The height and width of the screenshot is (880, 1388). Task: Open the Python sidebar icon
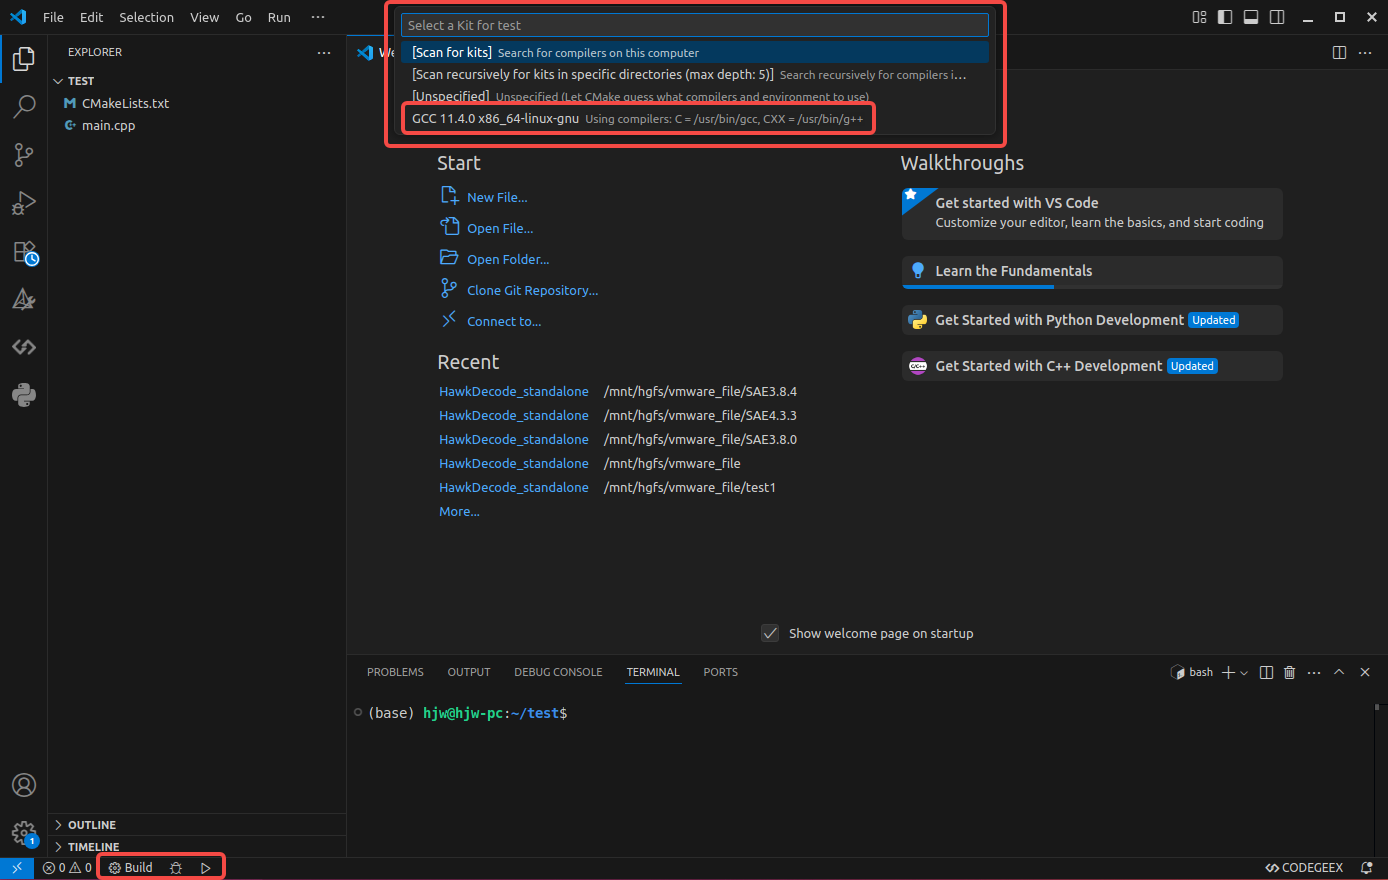tap(24, 395)
